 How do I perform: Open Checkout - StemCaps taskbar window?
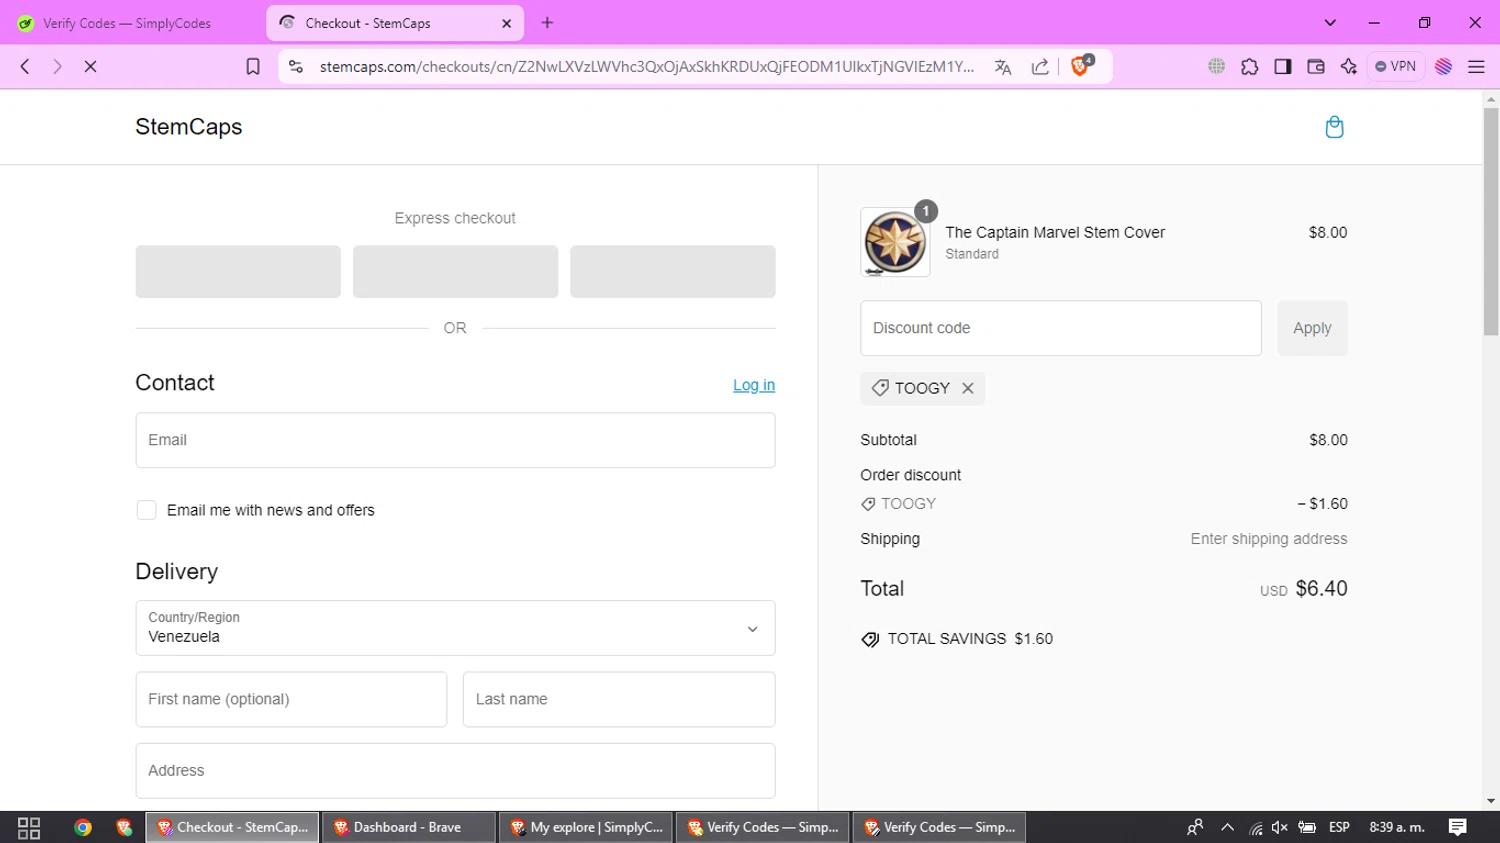point(233,827)
